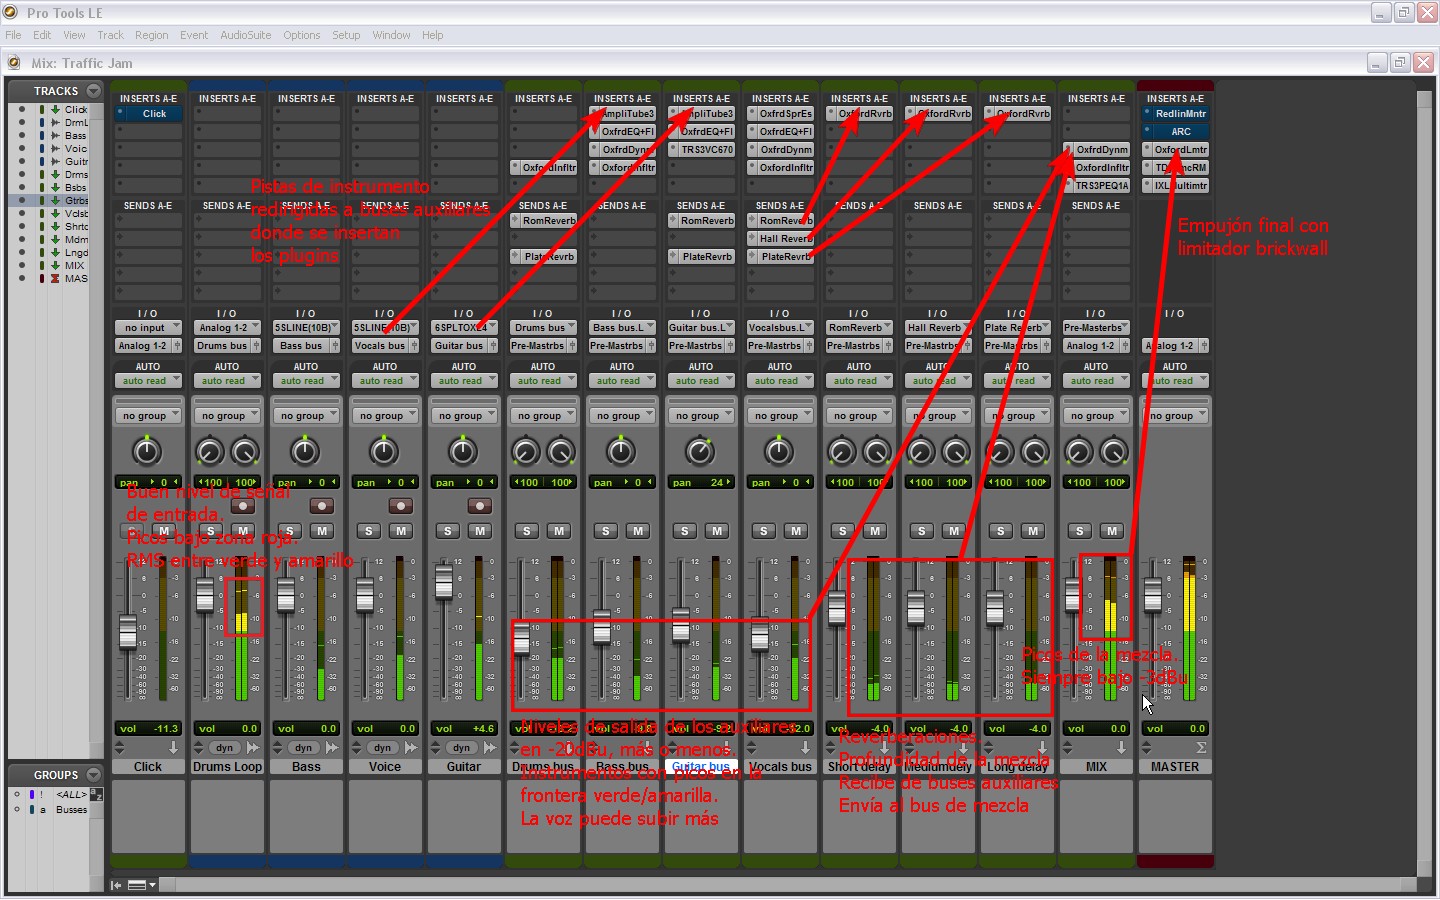The image size is (1440, 900).
Task: Click the Drums Loop right pan knob
Action: click(x=245, y=452)
